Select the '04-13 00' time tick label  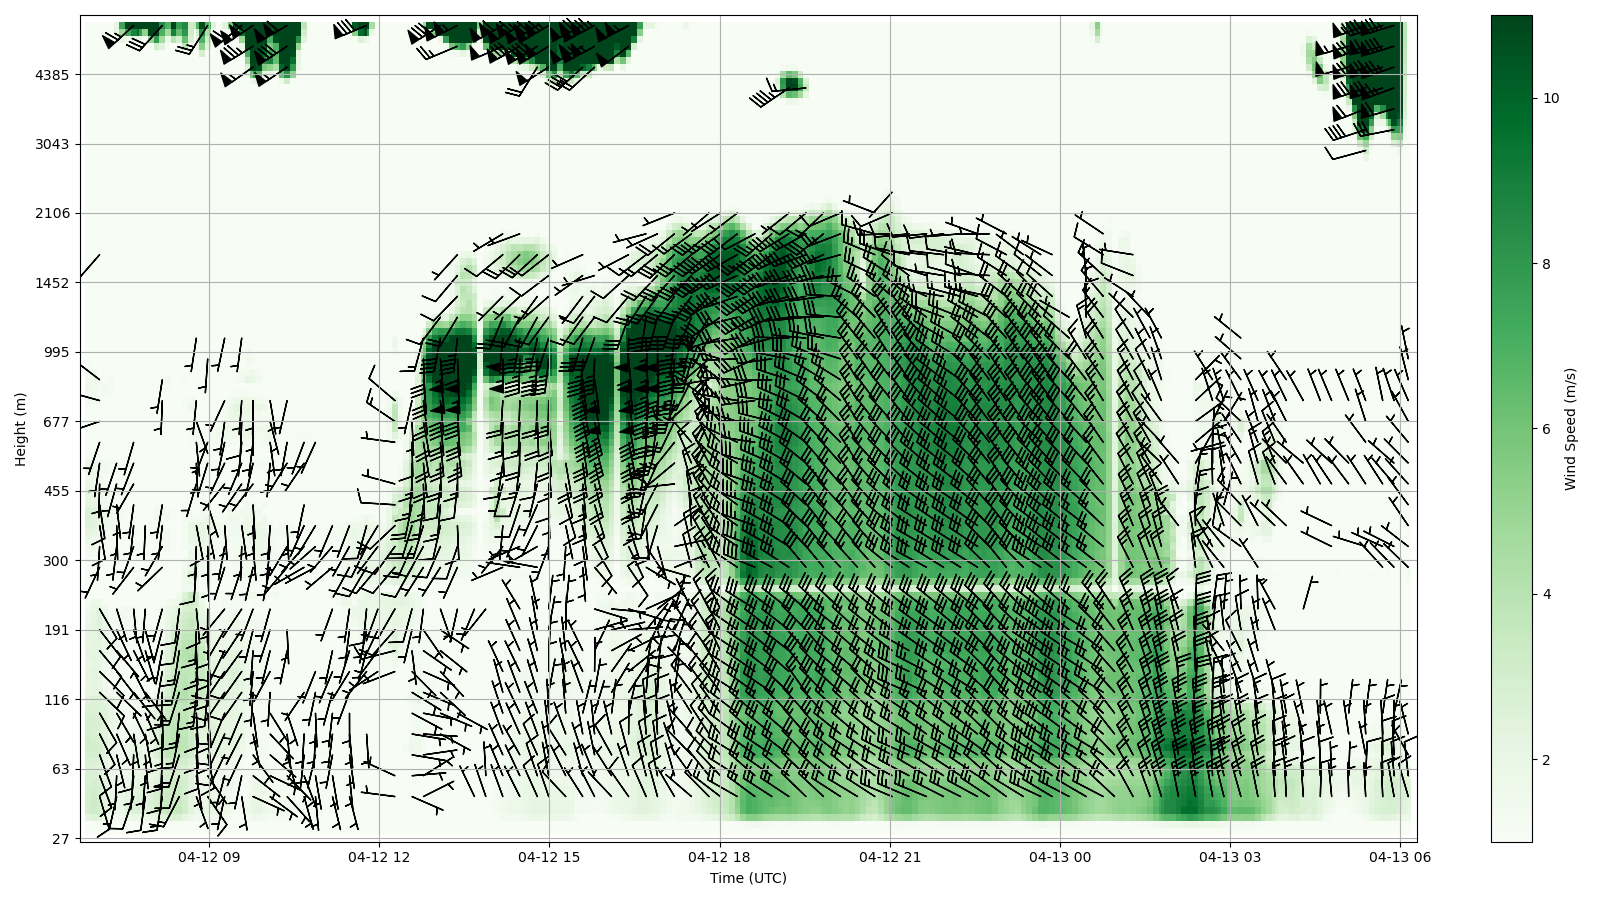tap(1060, 857)
